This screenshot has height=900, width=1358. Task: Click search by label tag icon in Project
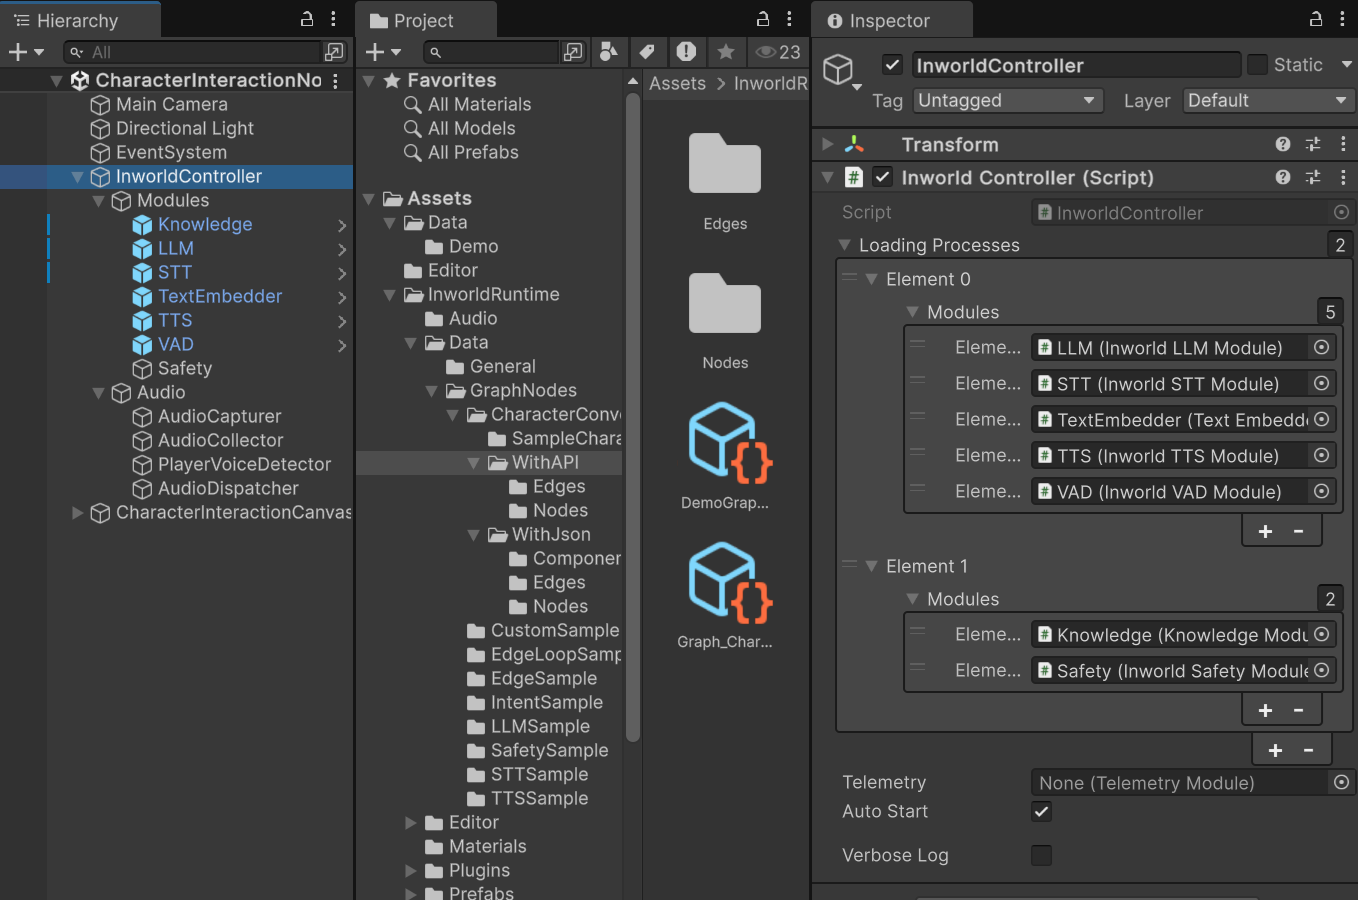point(647,52)
